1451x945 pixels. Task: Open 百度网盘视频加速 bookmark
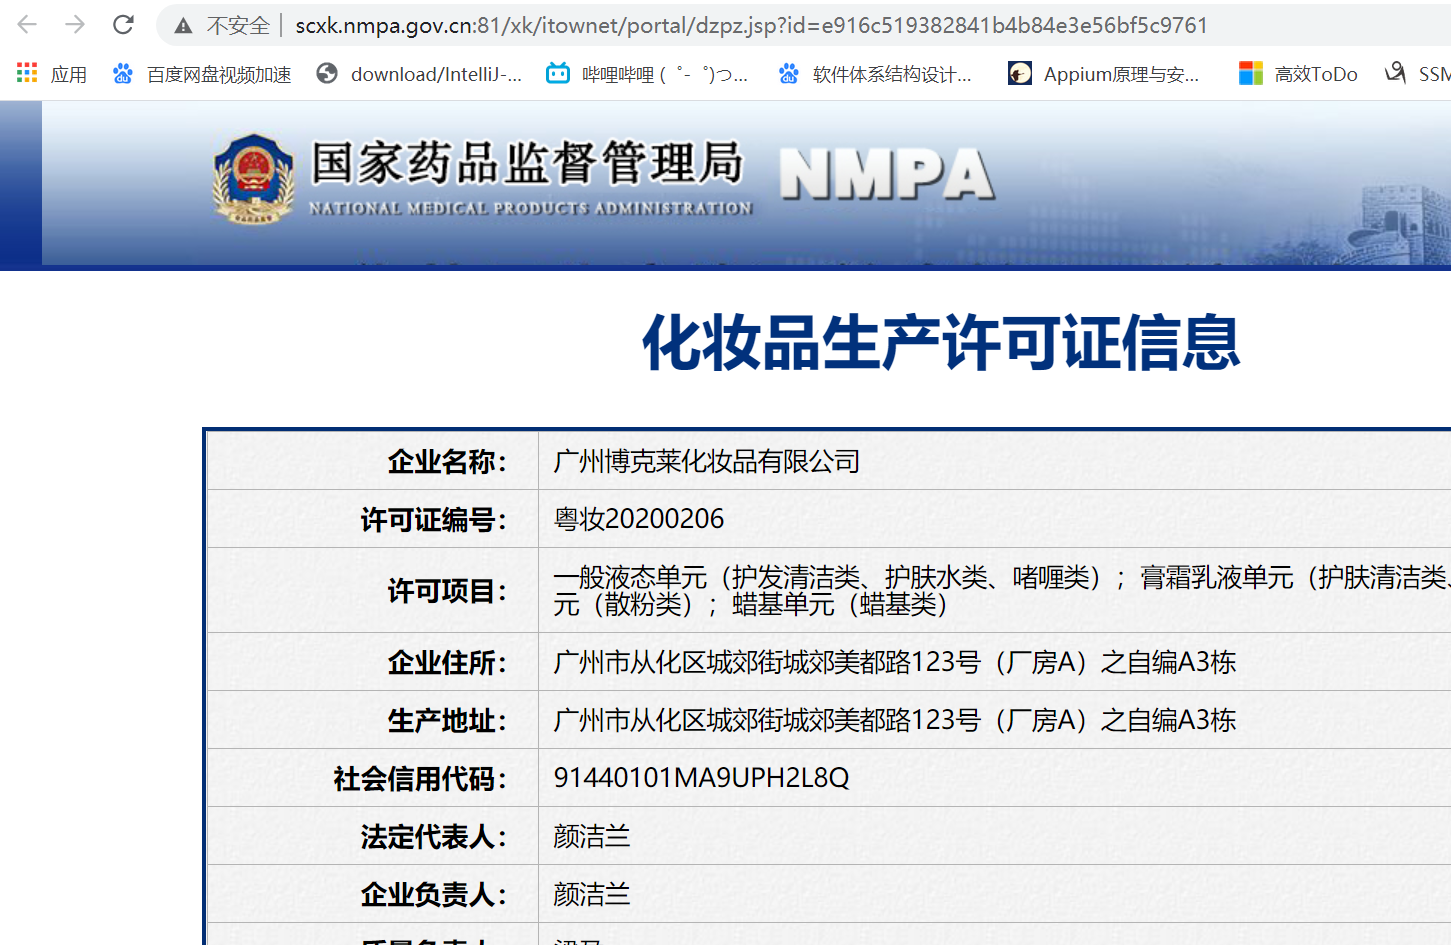[x=202, y=74]
